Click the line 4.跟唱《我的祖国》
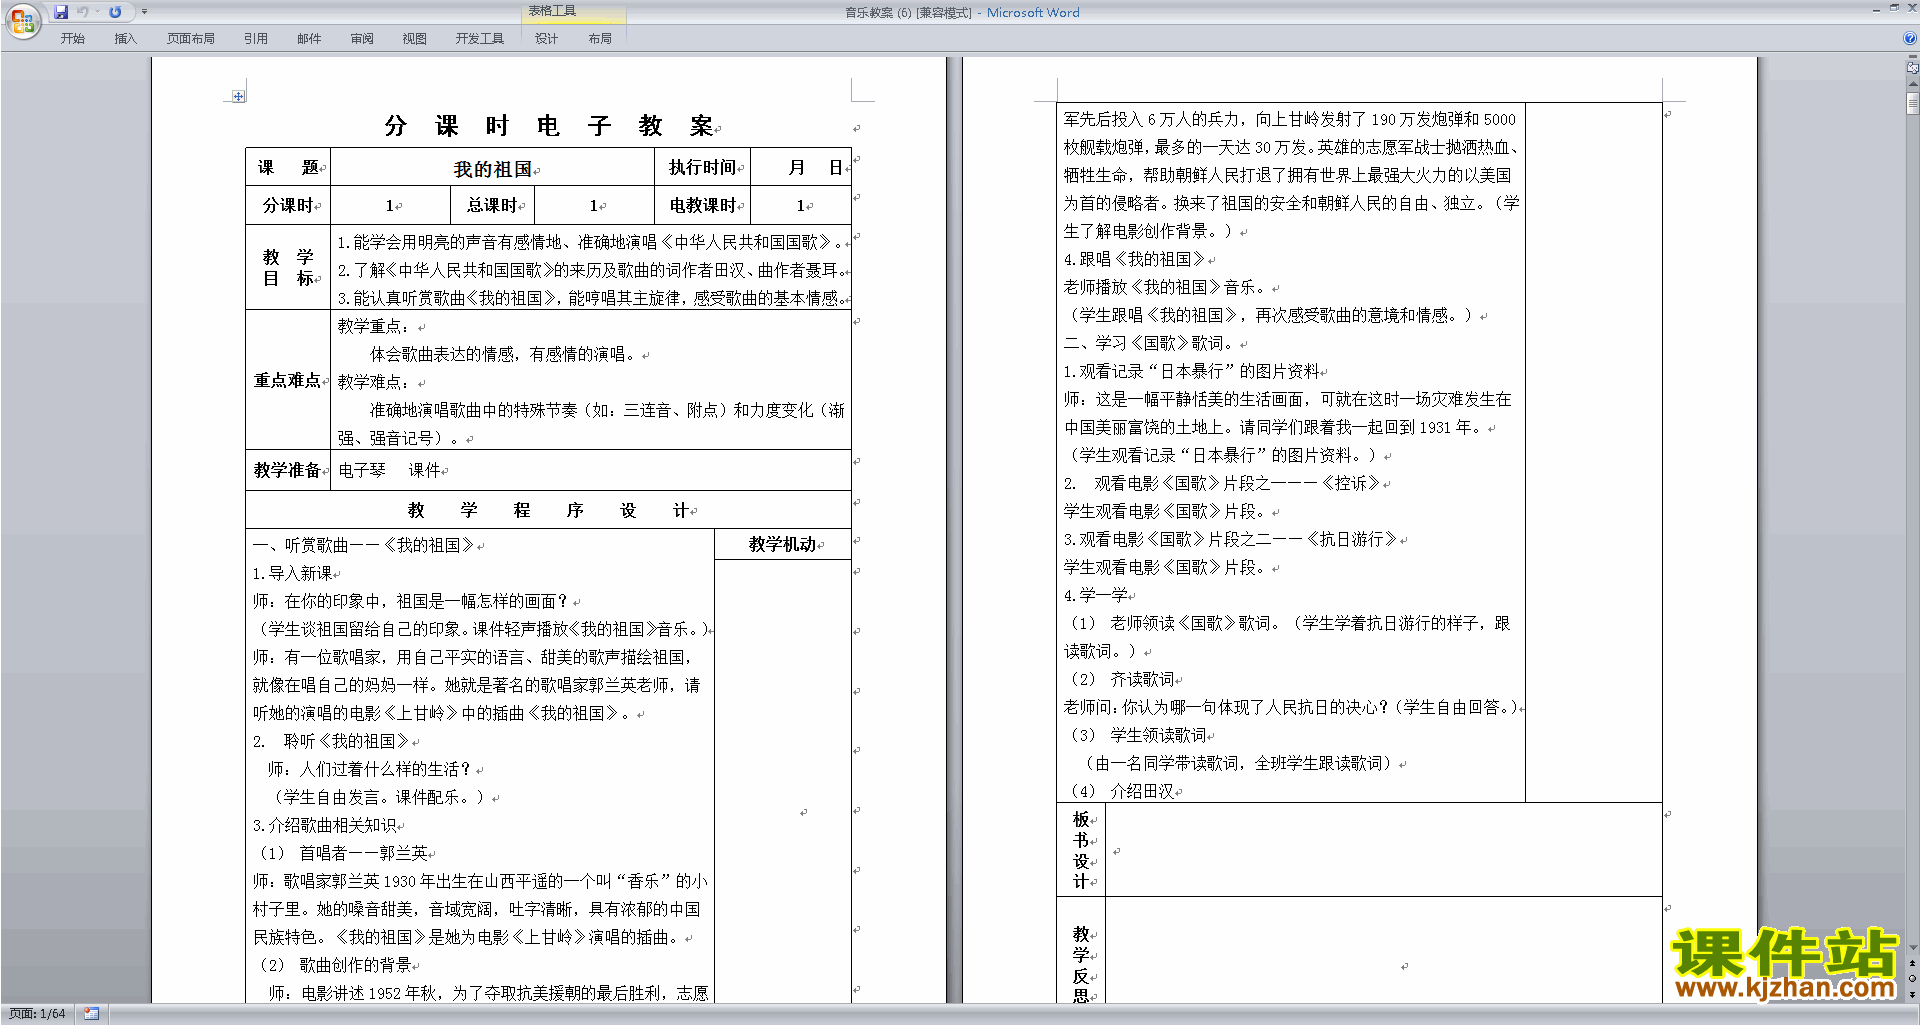 (1135, 259)
